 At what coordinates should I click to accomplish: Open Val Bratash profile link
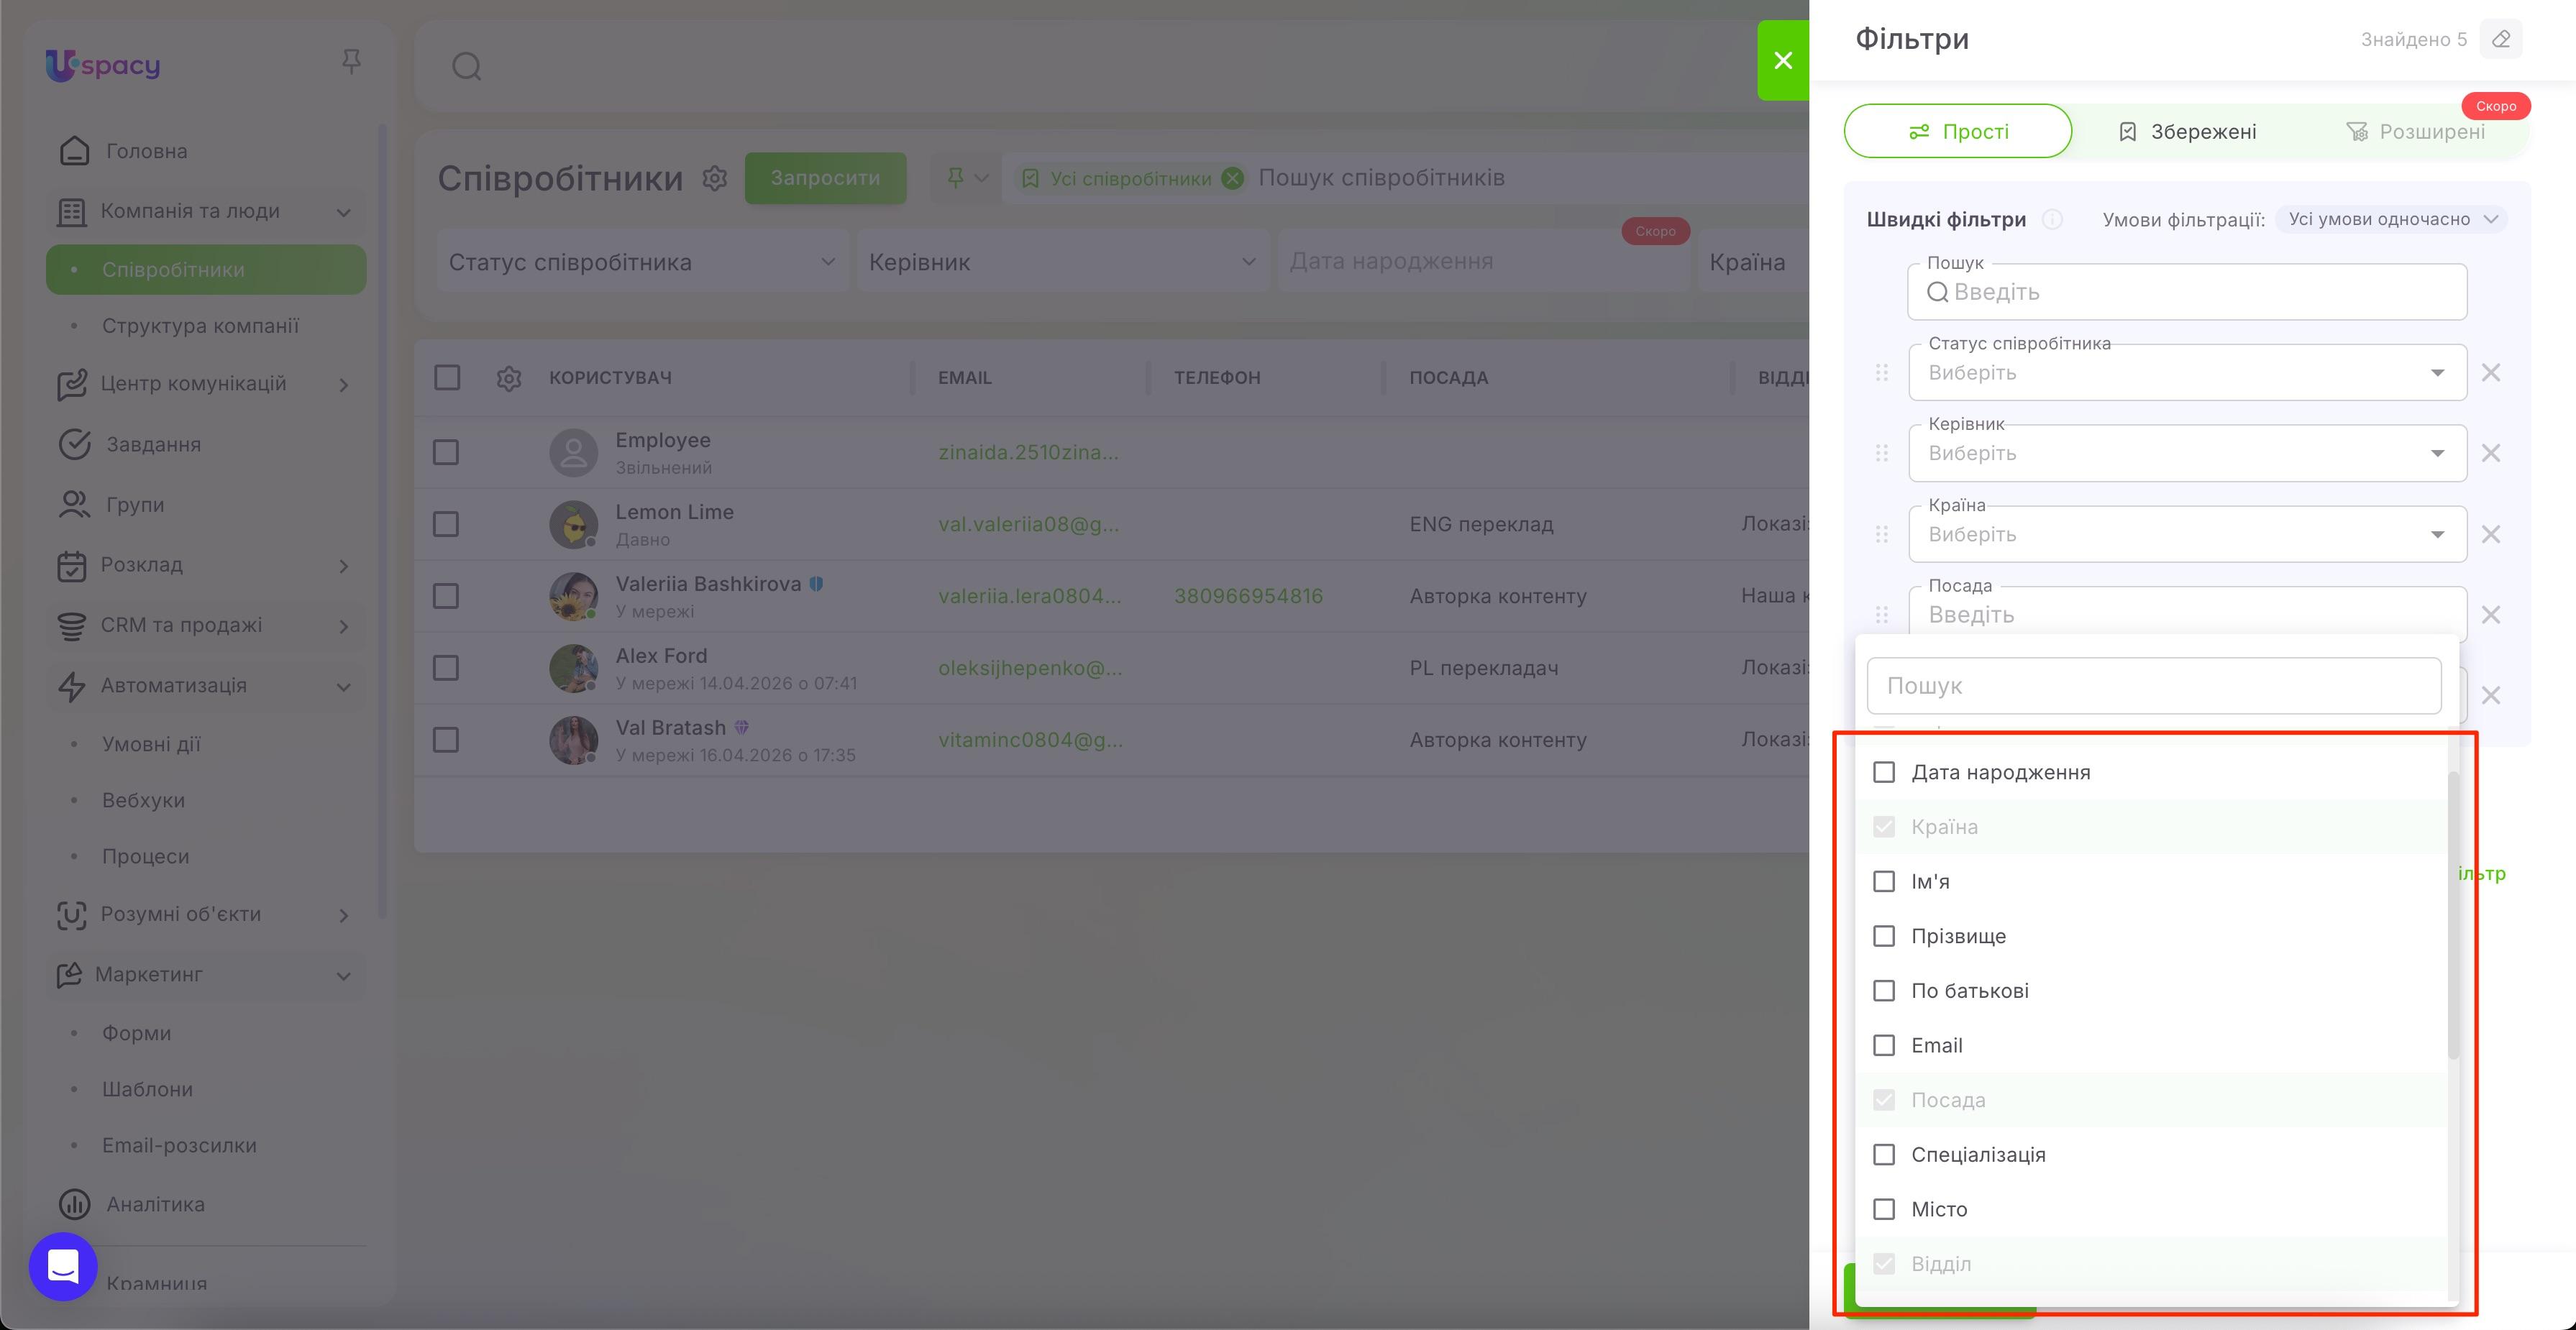(670, 728)
